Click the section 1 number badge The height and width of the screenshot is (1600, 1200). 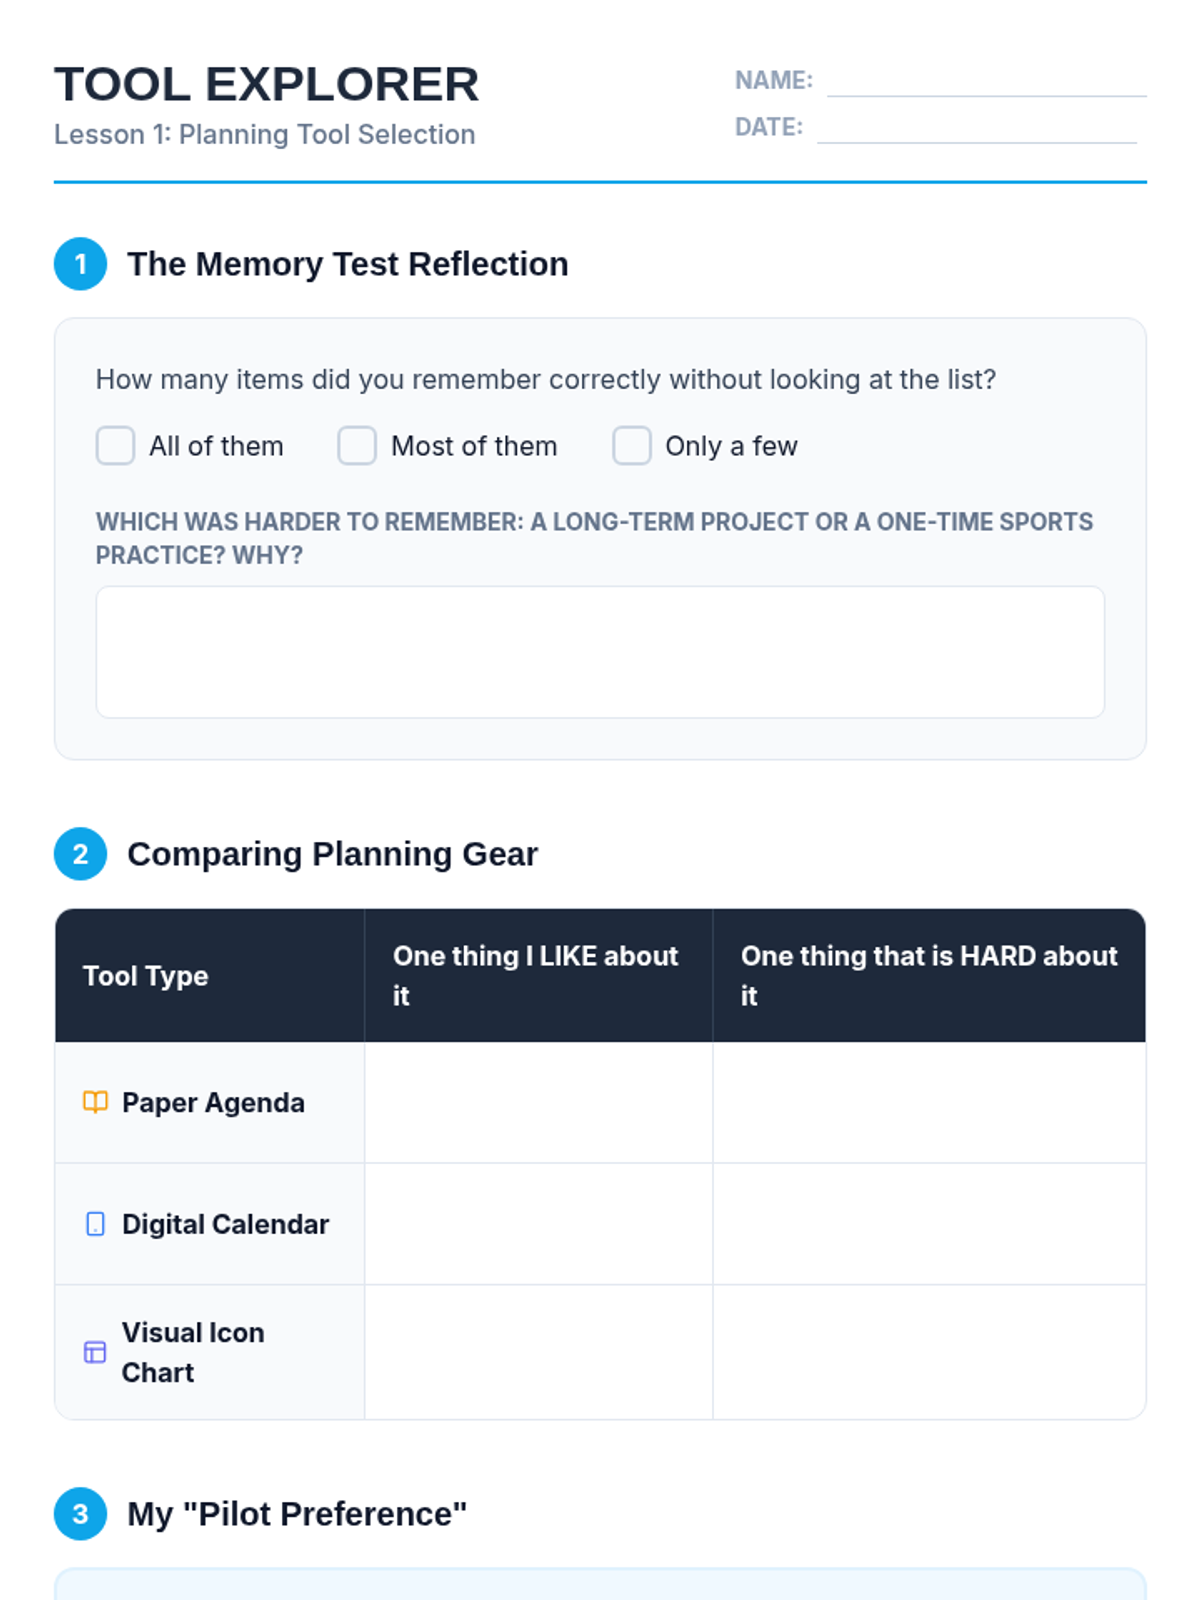pos(80,264)
